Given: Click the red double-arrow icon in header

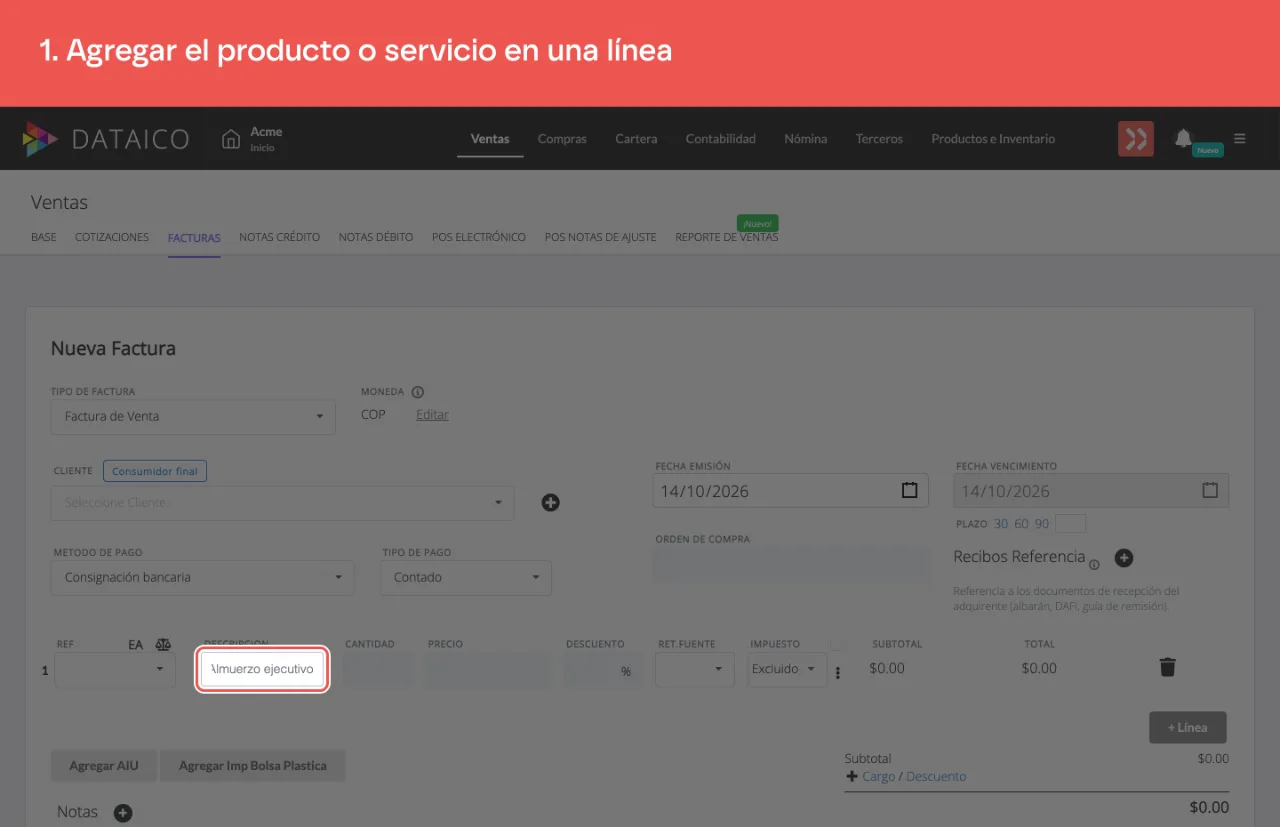Looking at the screenshot, I should click(1136, 139).
